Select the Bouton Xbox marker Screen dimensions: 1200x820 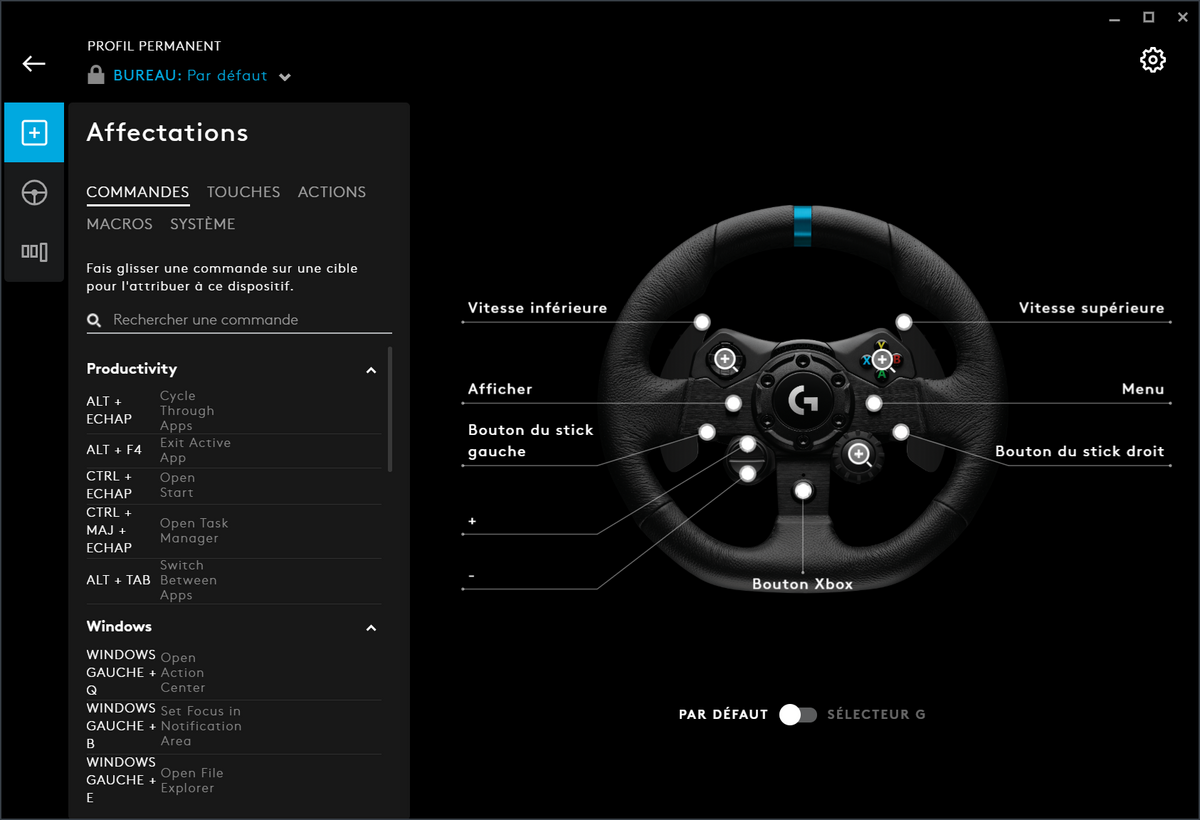803,490
